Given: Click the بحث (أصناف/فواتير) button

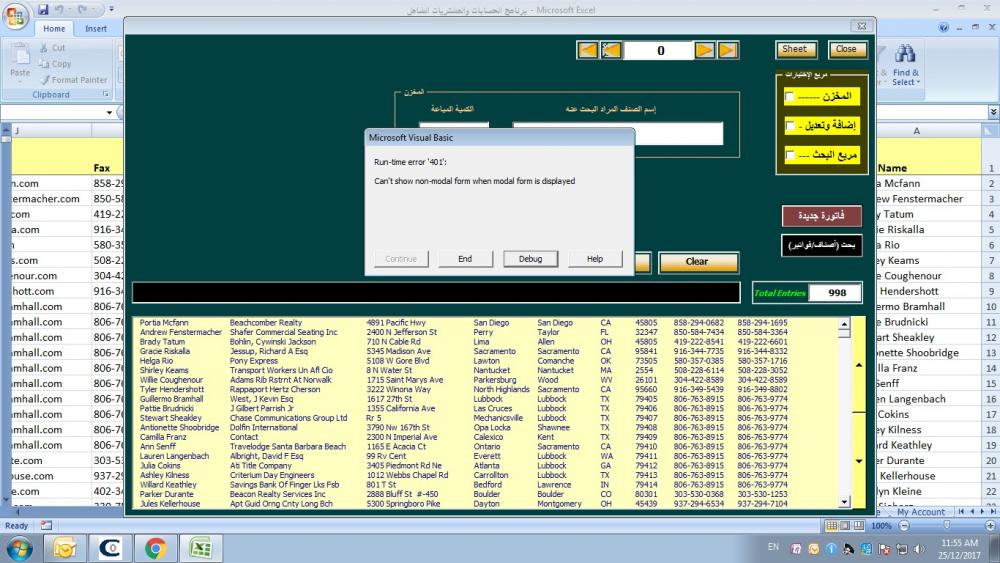Looking at the screenshot, I should 821,245.
